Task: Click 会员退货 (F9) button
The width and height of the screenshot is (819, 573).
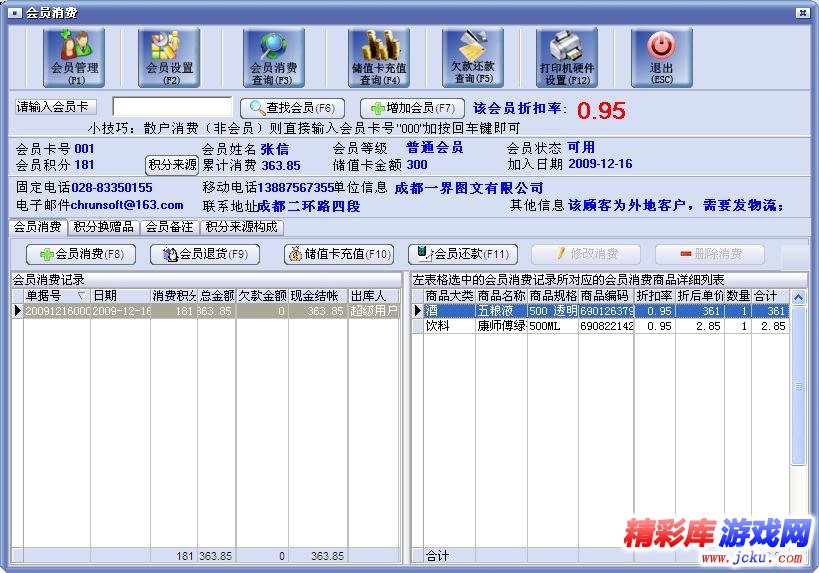Action: pyautogui.click(x=205, y=254)
